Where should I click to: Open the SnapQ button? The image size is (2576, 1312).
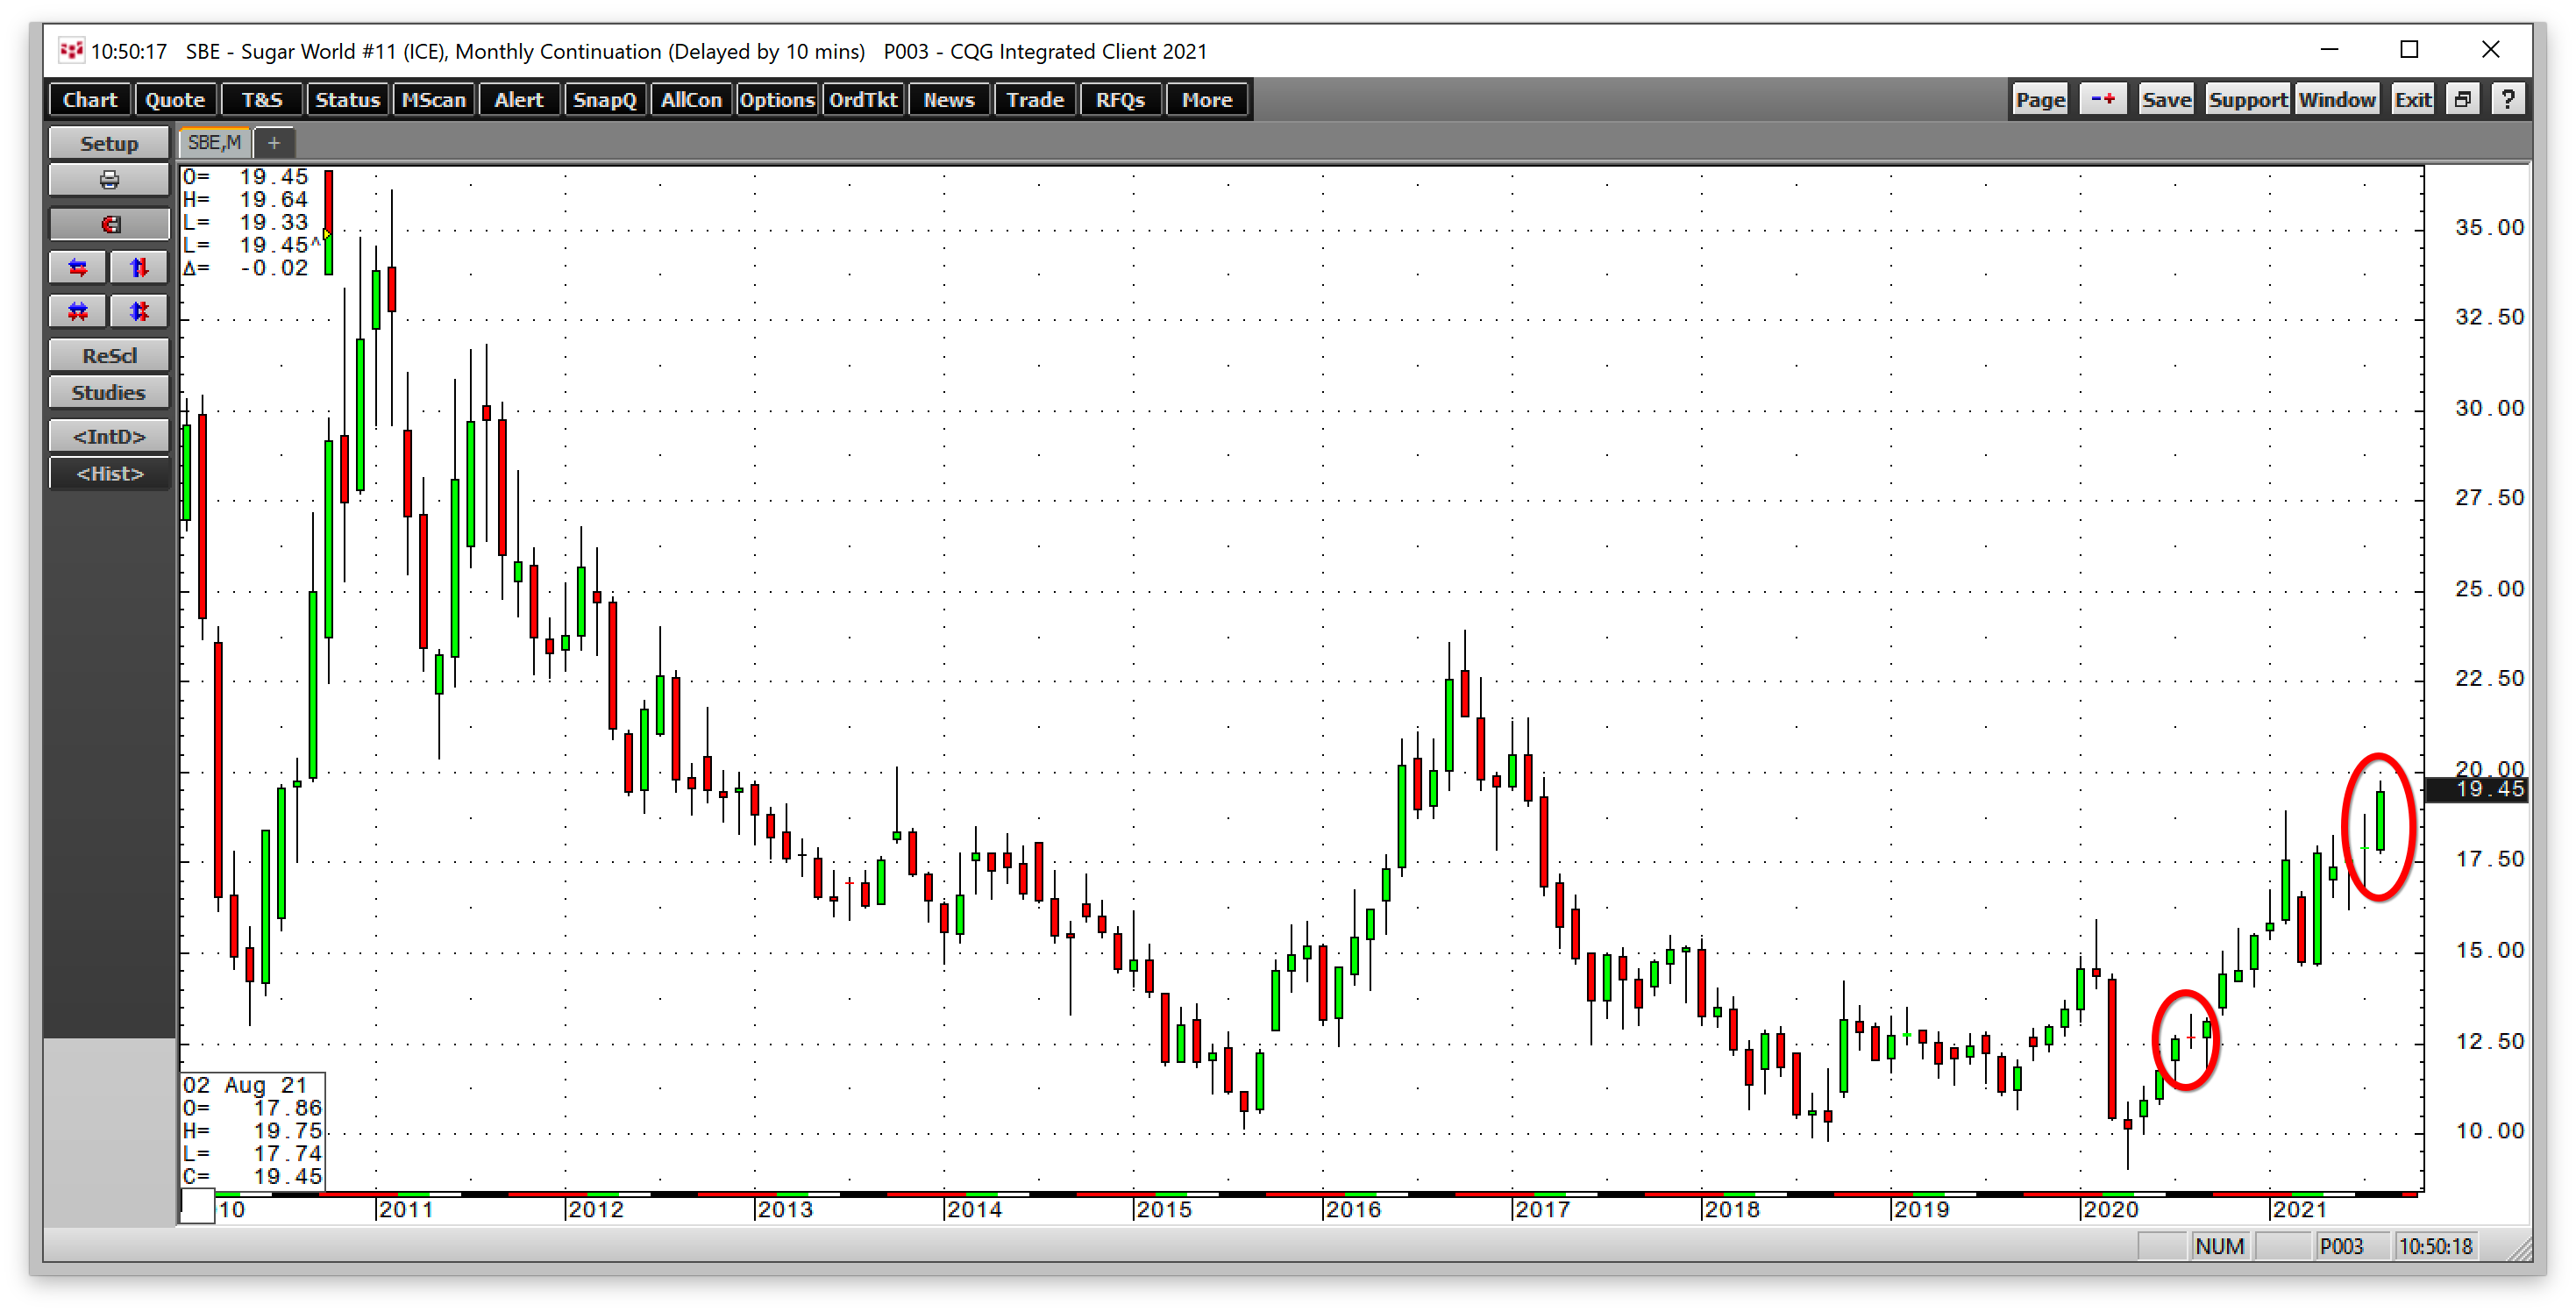(x=605, y=100)
